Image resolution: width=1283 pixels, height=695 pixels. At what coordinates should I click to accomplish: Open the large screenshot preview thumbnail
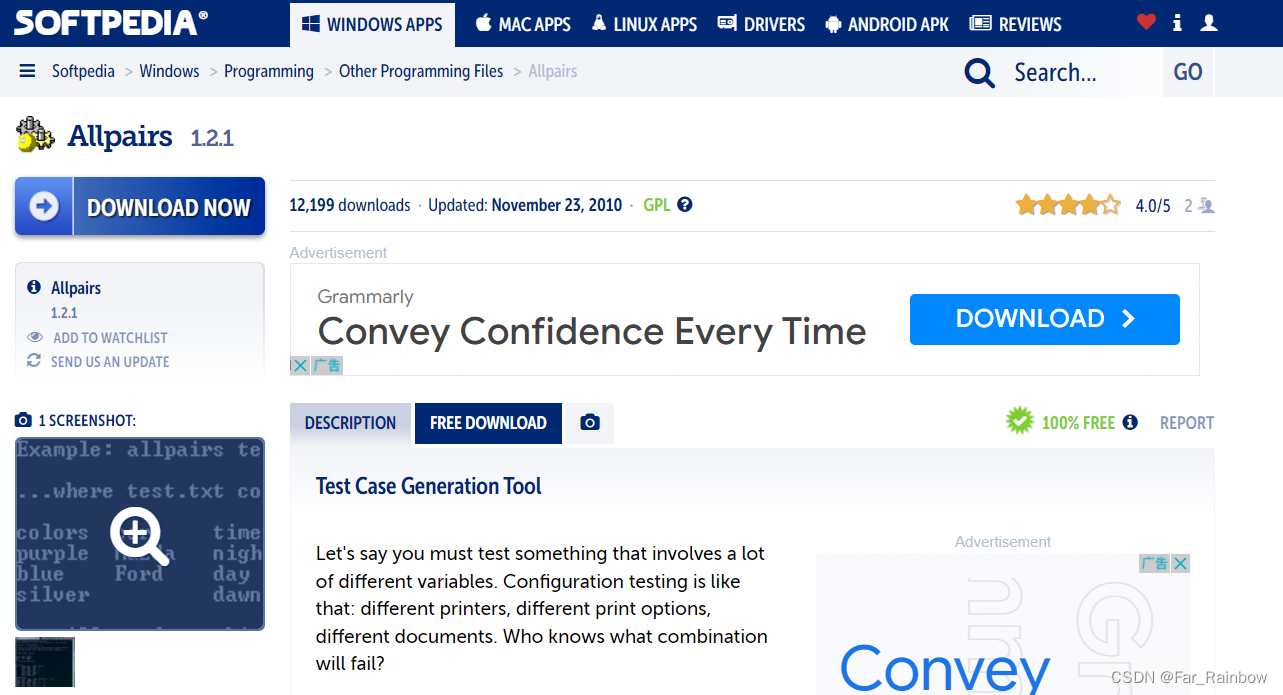coord(140,534)
